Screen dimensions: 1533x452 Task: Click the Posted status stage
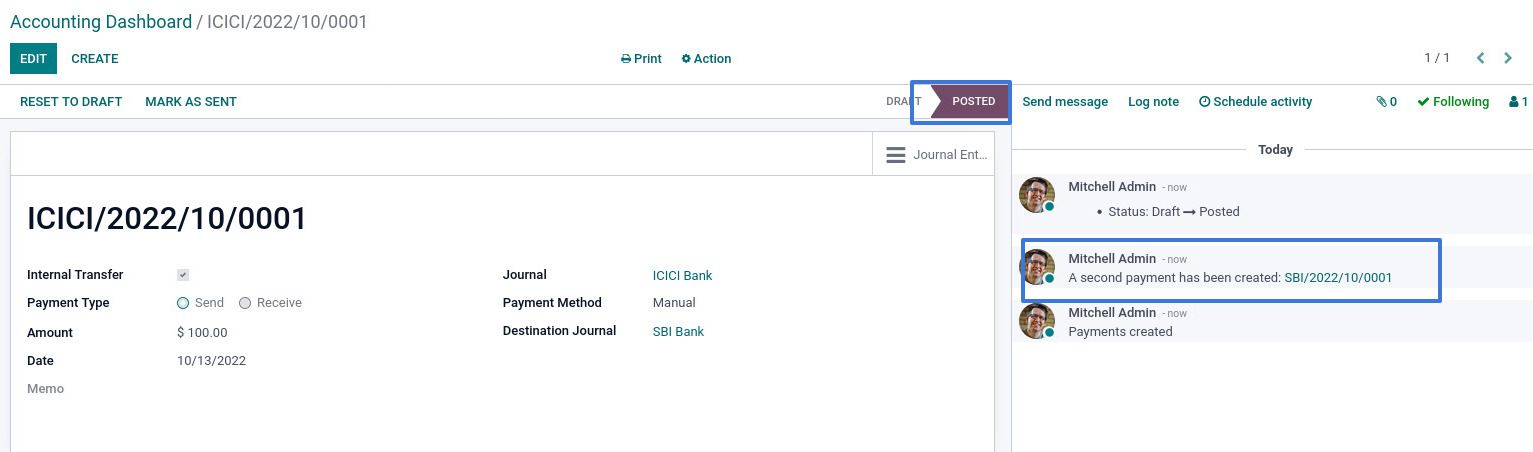(973, 102)
